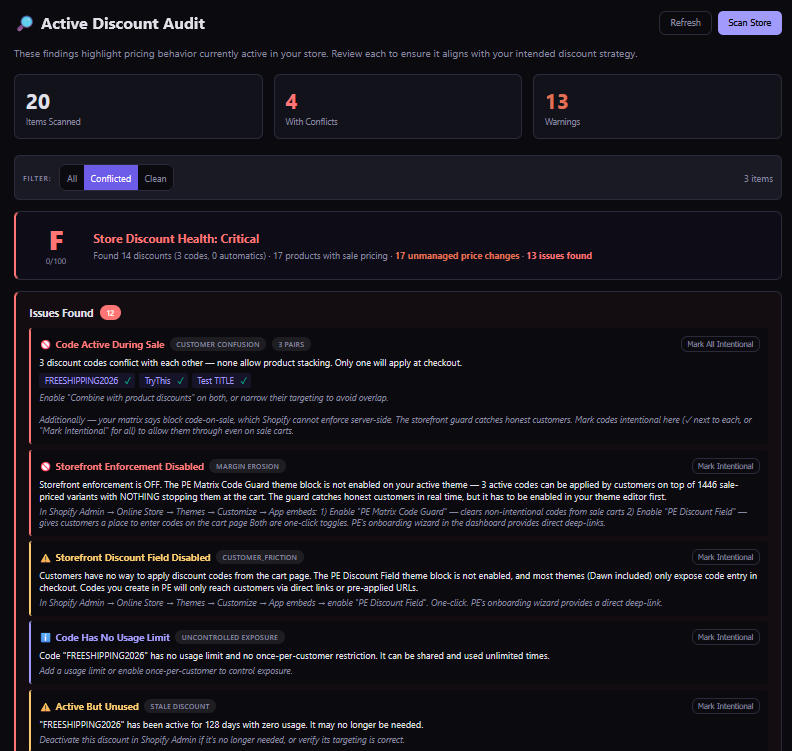
Task: Click the Storefront Discount Field Disabled title
Action: [x=133, y=558]
